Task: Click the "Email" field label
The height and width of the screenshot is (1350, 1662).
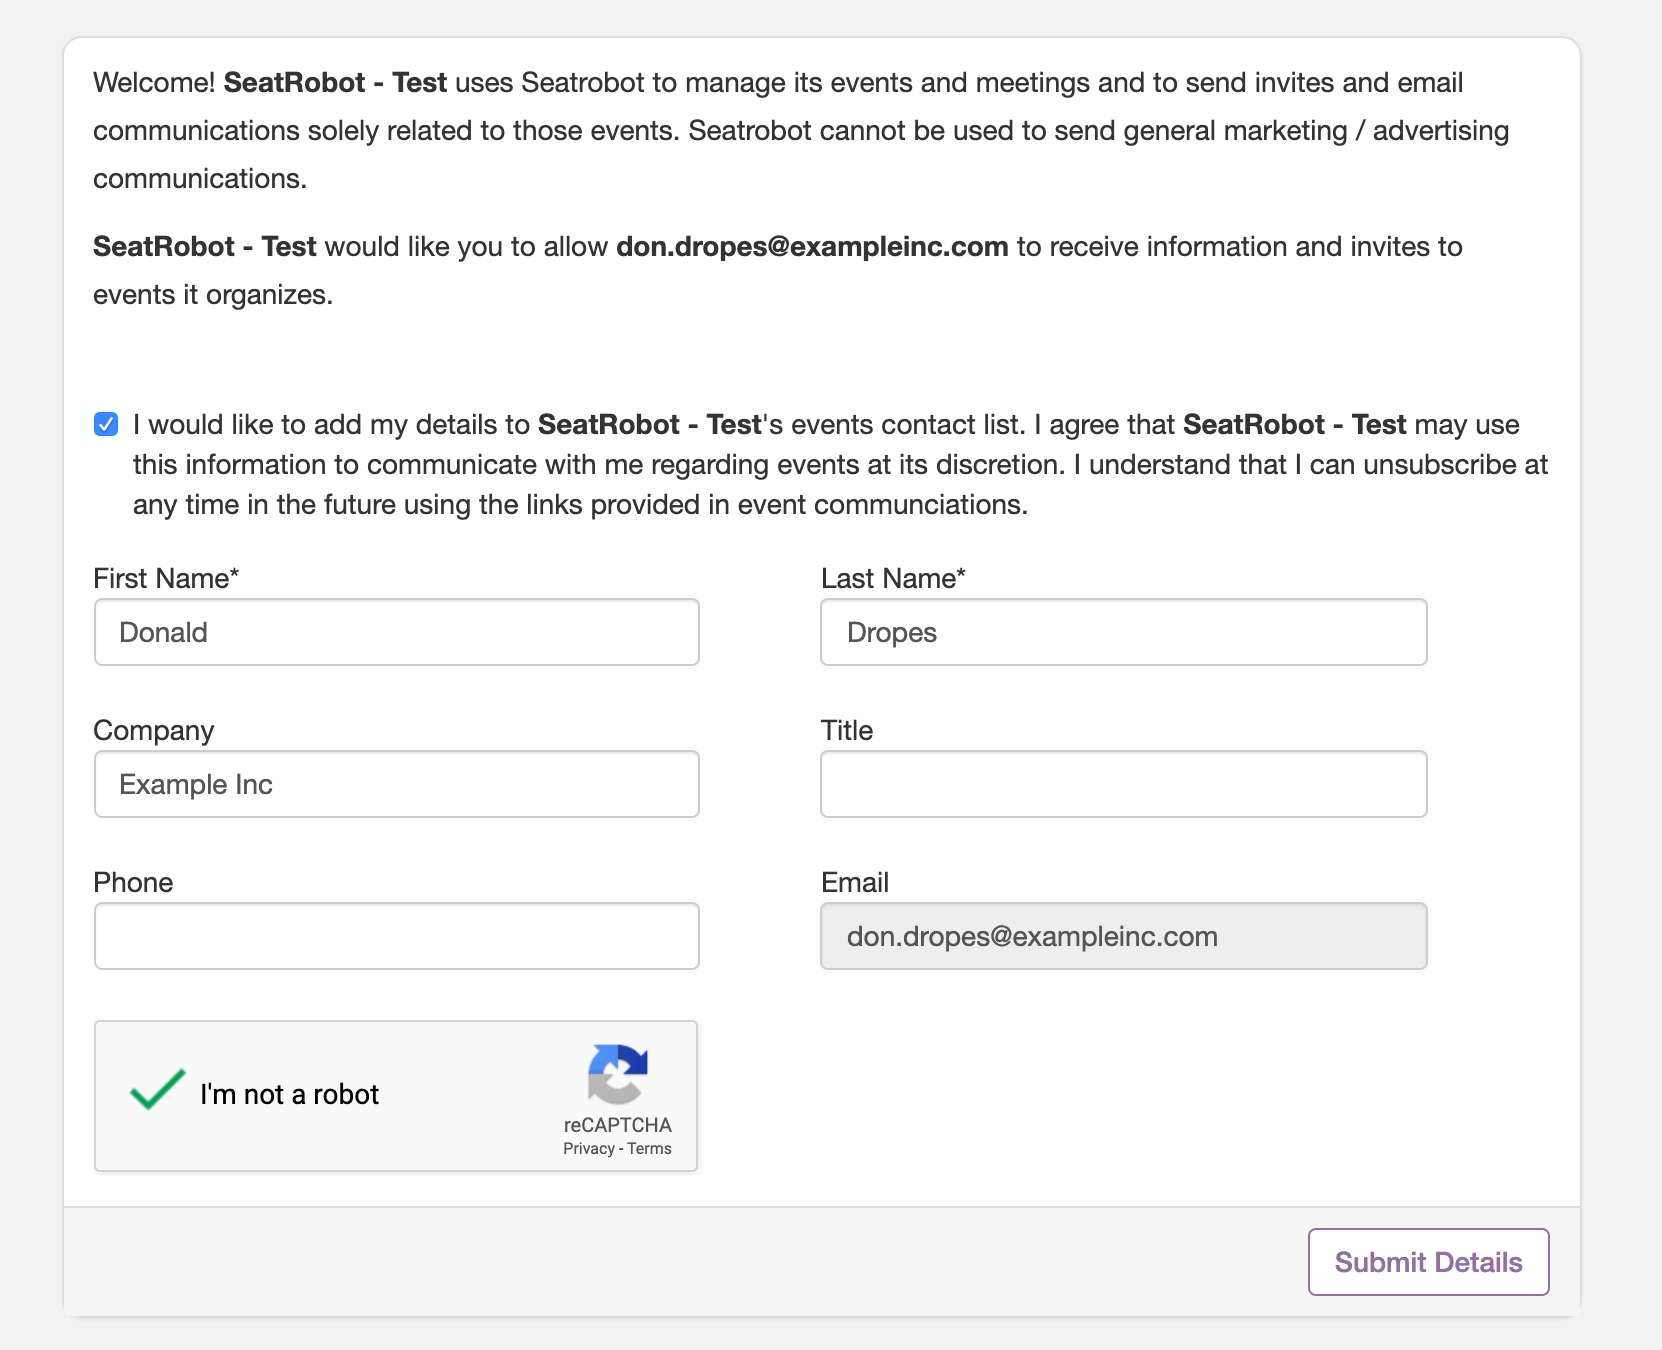Action: tap(855, 882)
